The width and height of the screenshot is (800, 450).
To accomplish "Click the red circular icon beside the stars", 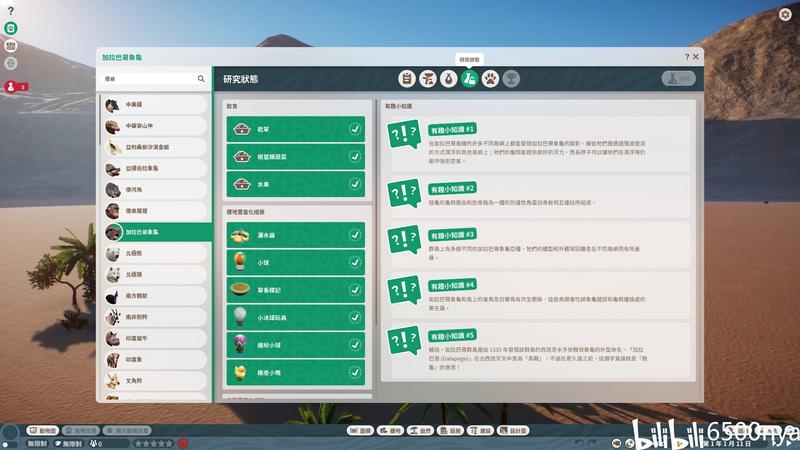I will 183,443.
